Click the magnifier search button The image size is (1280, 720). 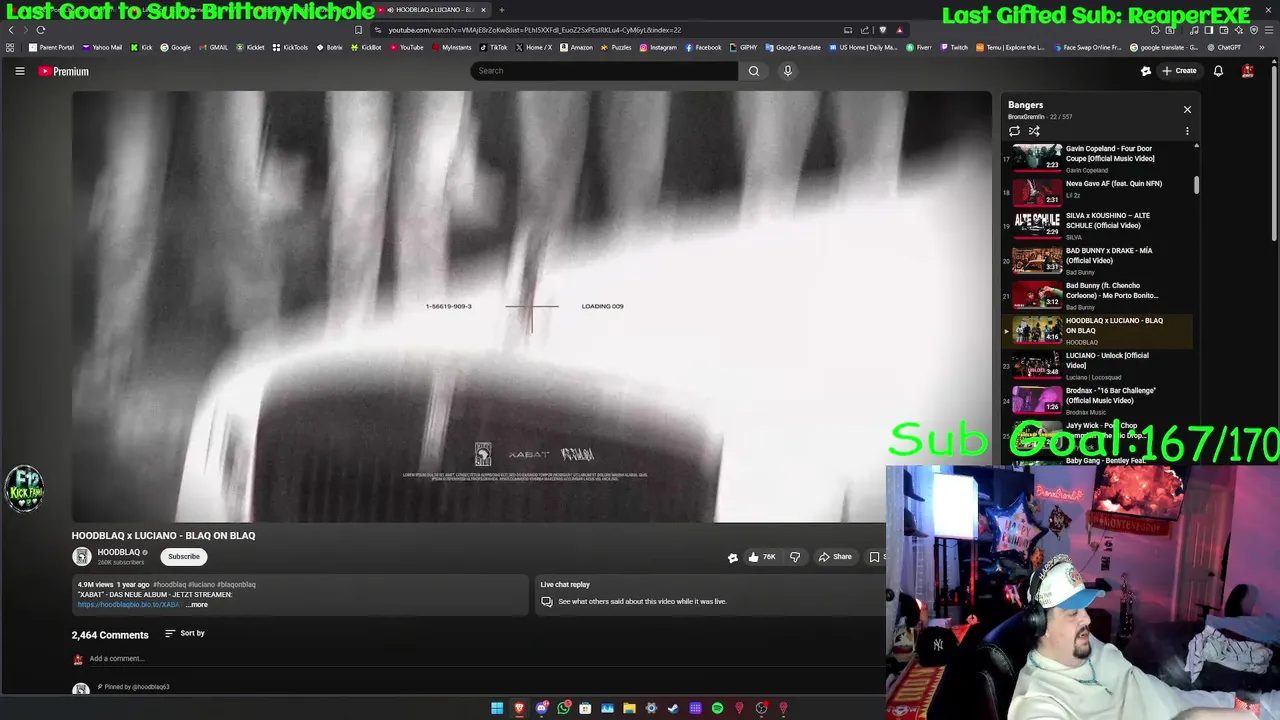[754, 71]
